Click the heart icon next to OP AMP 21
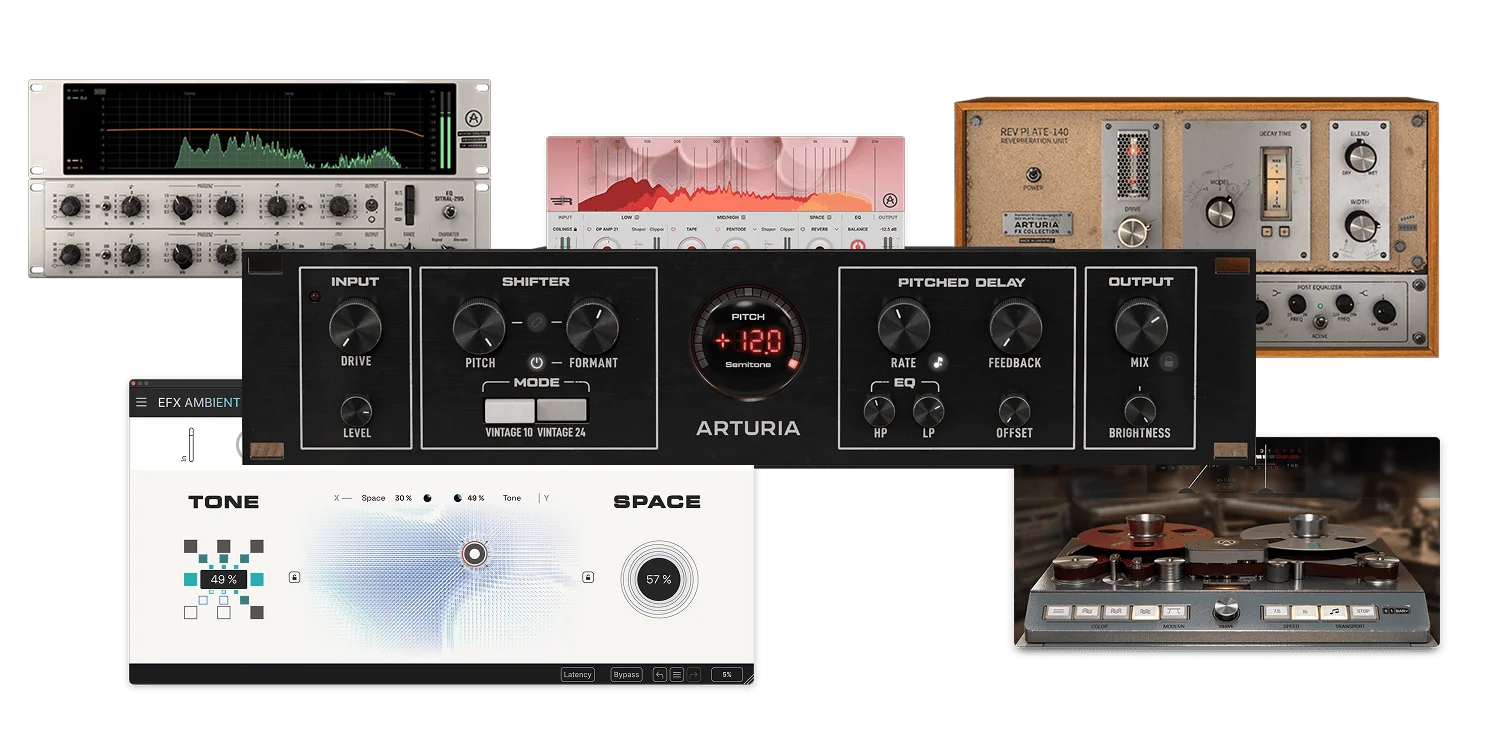 click(590, 230)
